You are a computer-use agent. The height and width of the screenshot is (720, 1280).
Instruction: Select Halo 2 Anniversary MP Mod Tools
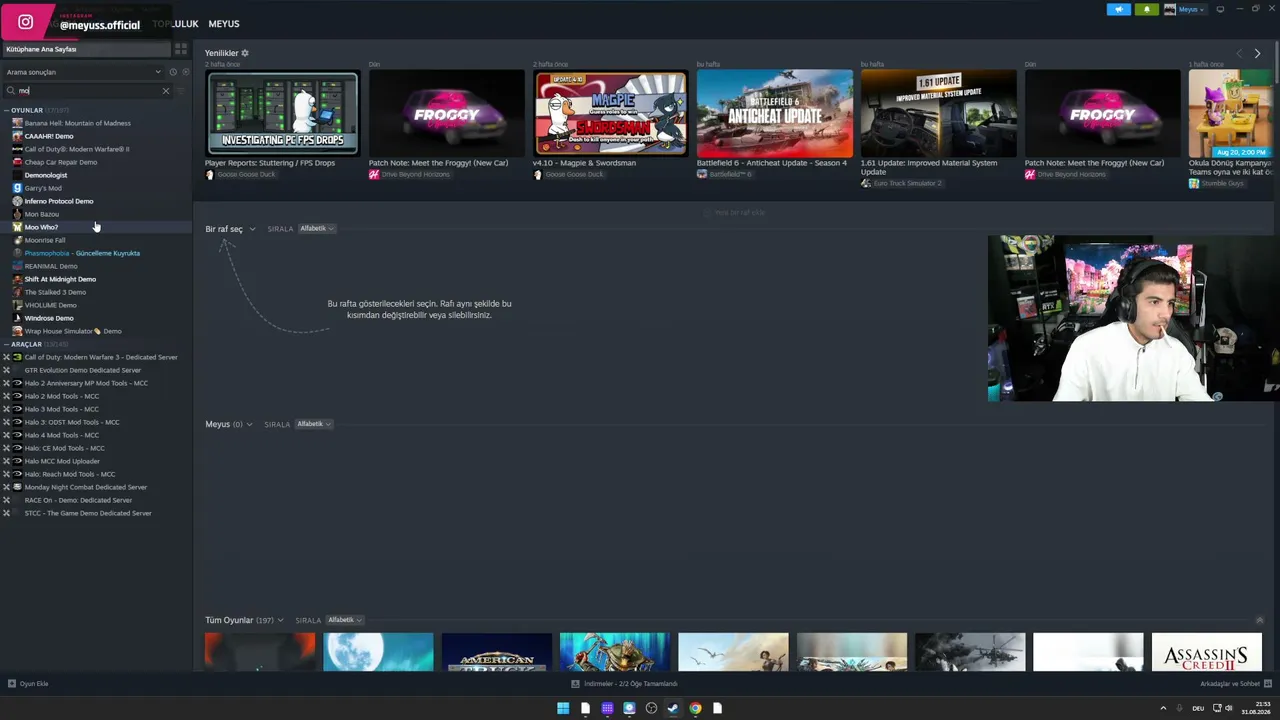point(86,383)
